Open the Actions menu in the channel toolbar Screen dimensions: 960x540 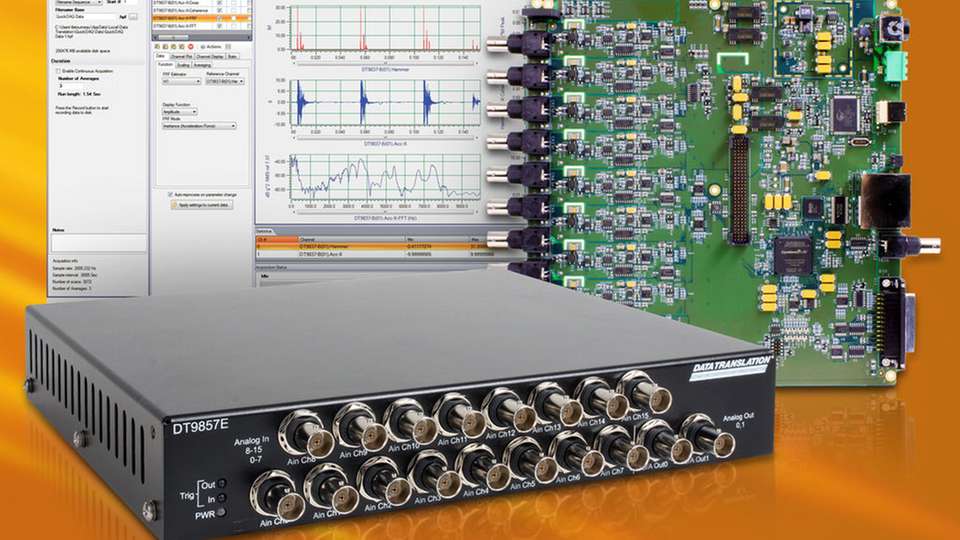click(211, 47)
